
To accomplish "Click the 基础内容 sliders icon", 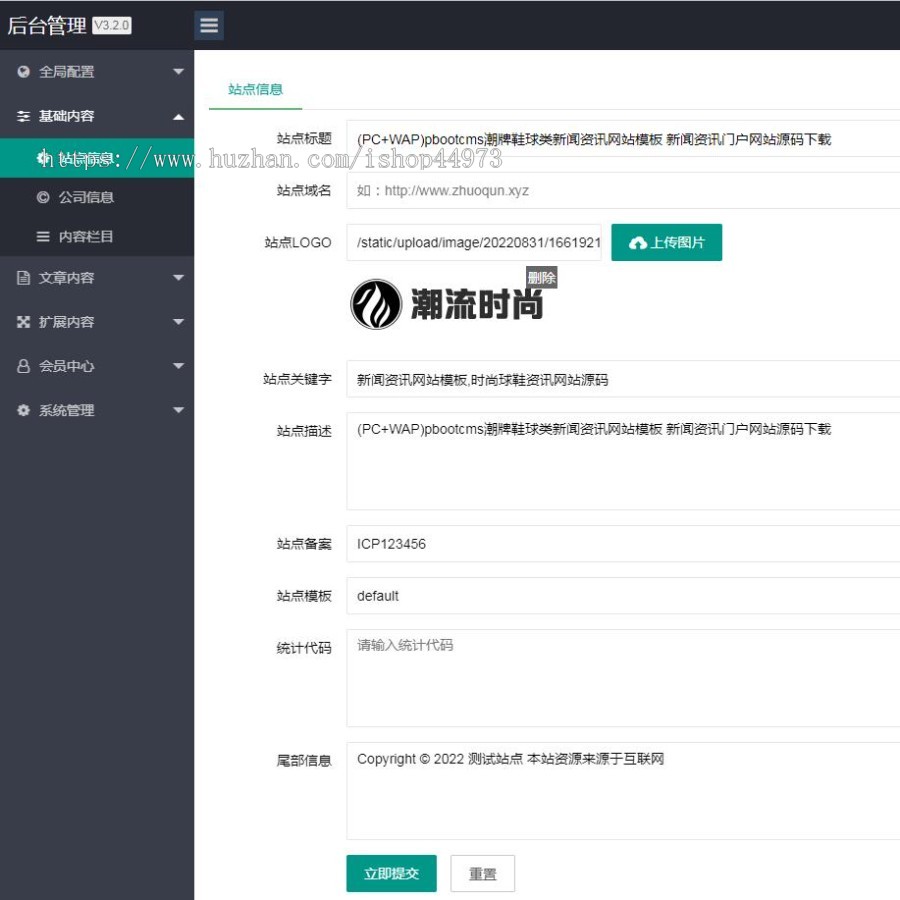I will (x=24, y=116).
